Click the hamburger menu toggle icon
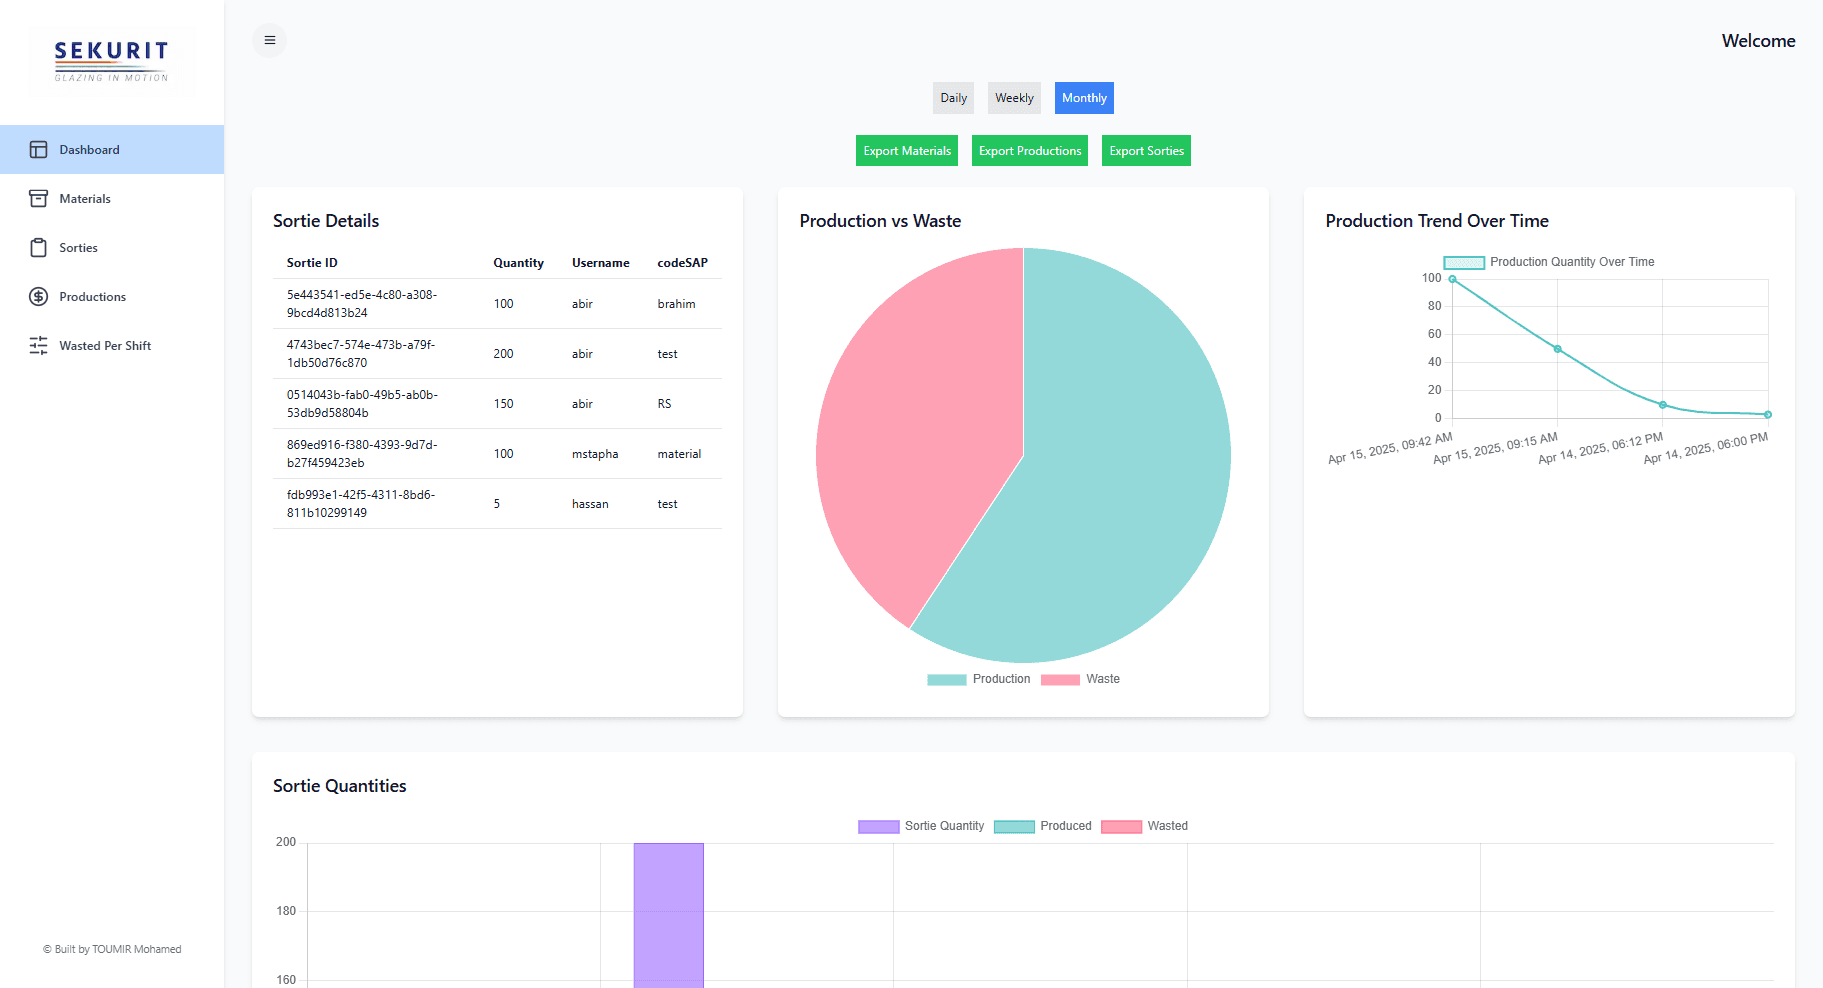Image resolution: width=1823 pixels, height=988 pixels. click(269, 40)
